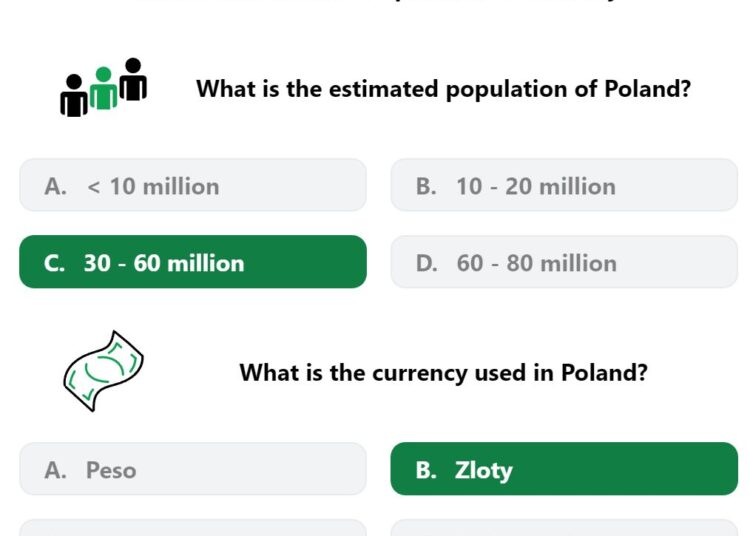The width and height of the screenshot is (750, 536).
Task: Click the letter B label beside Zloty
Action: [426, 470]
